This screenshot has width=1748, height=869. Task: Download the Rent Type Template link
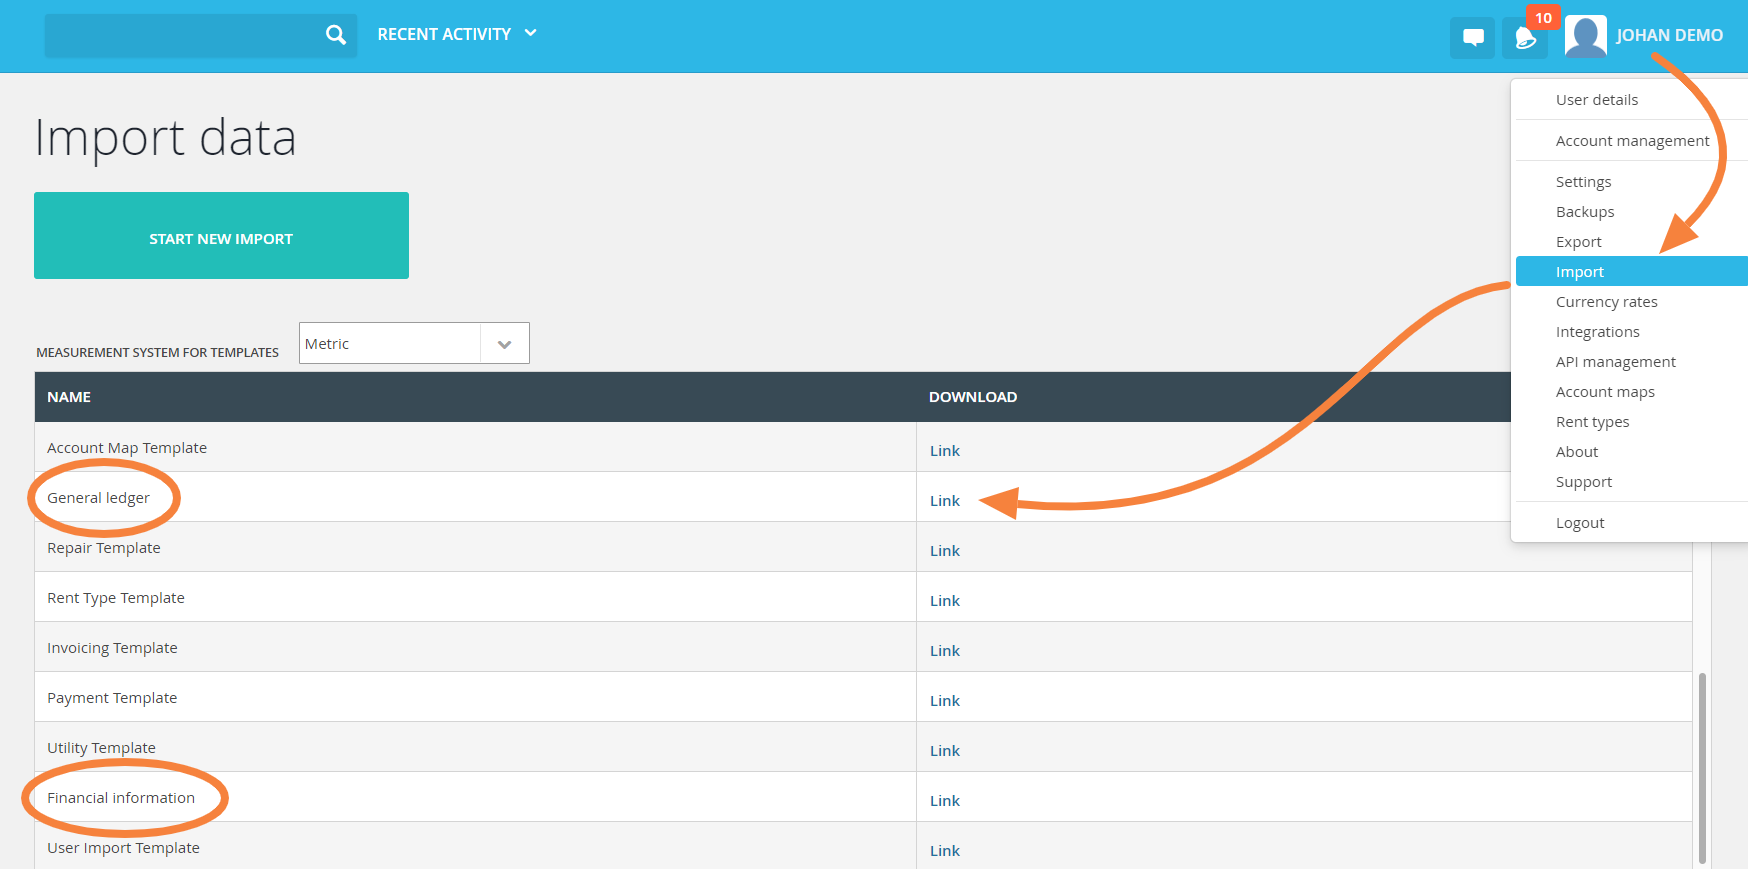[x=944, y=601]
